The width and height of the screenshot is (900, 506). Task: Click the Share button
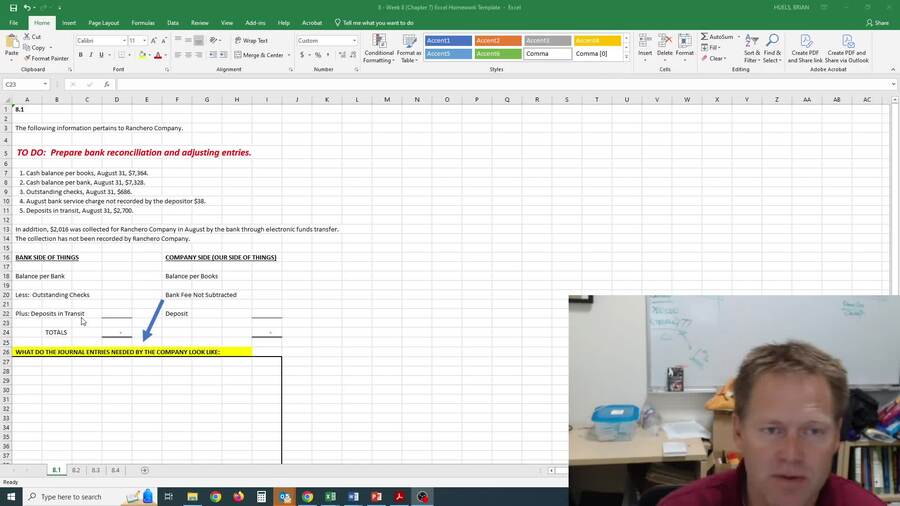(878, 23)
